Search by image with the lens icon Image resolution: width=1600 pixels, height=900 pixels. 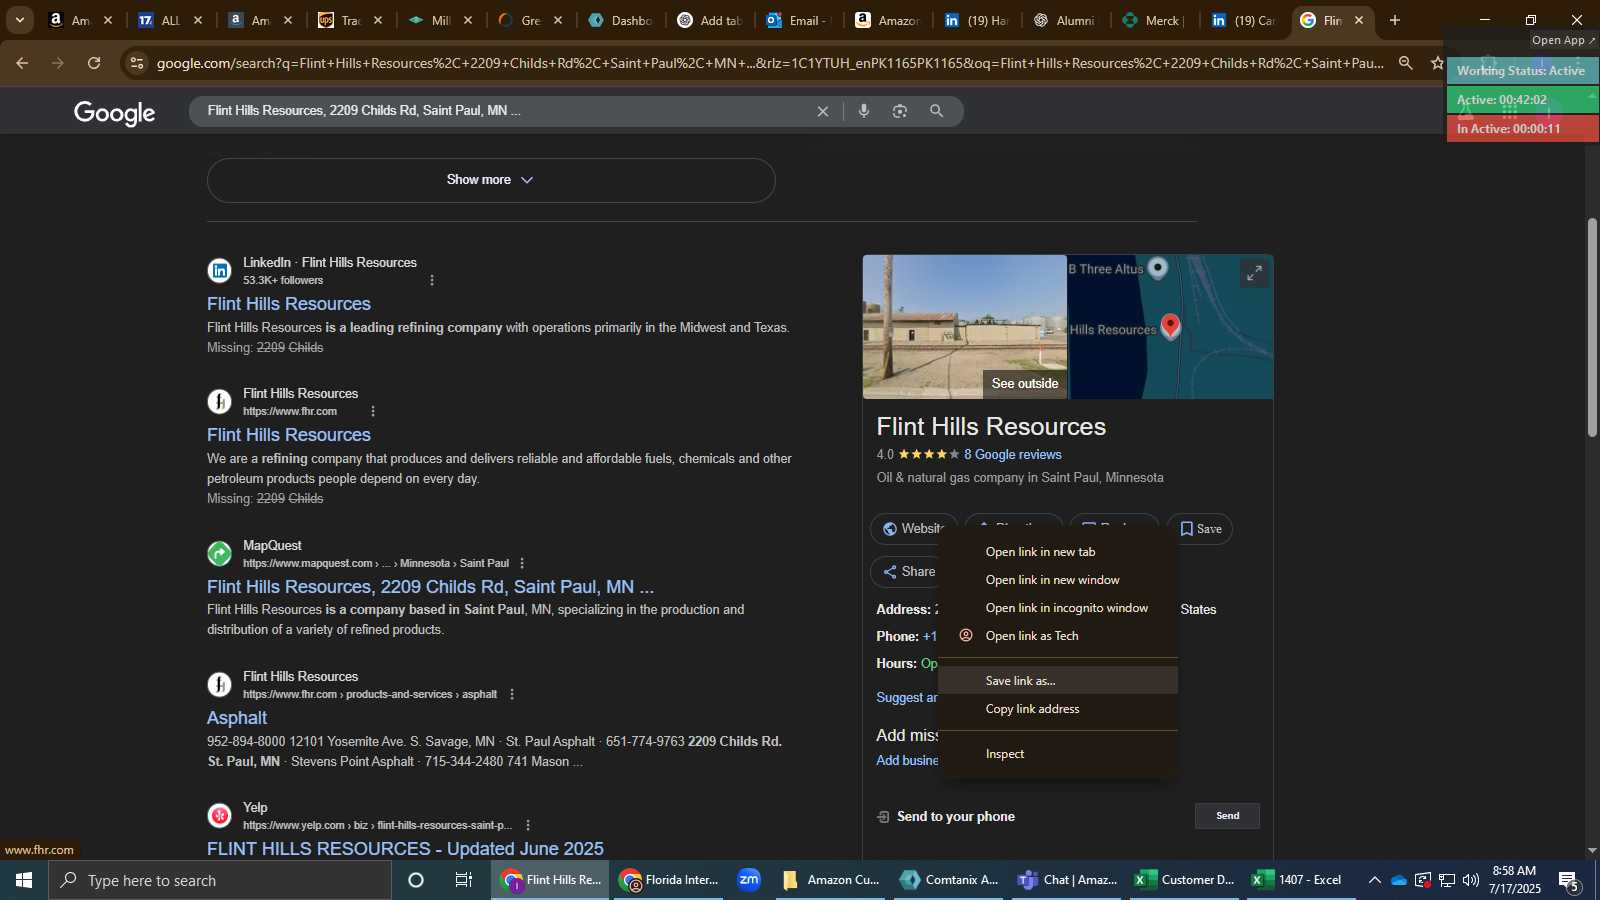tap(900, 111)
